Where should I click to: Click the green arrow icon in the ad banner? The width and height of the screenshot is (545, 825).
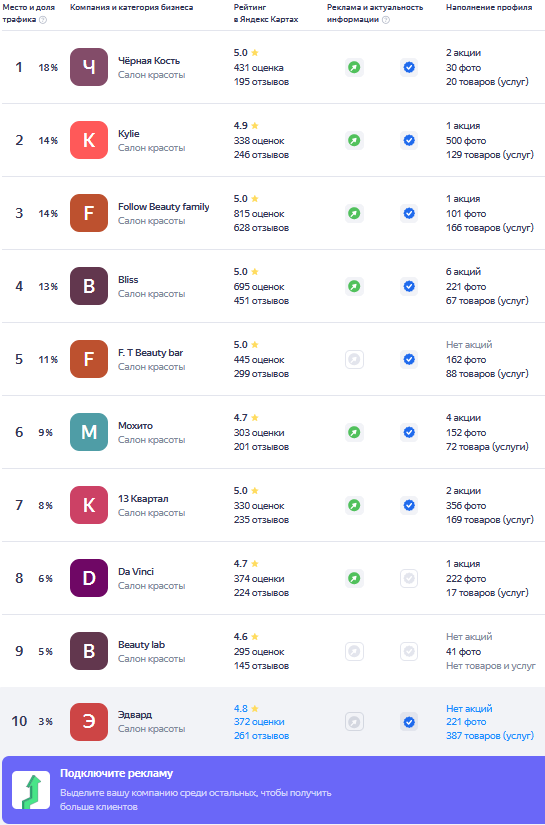pos(31,790)
